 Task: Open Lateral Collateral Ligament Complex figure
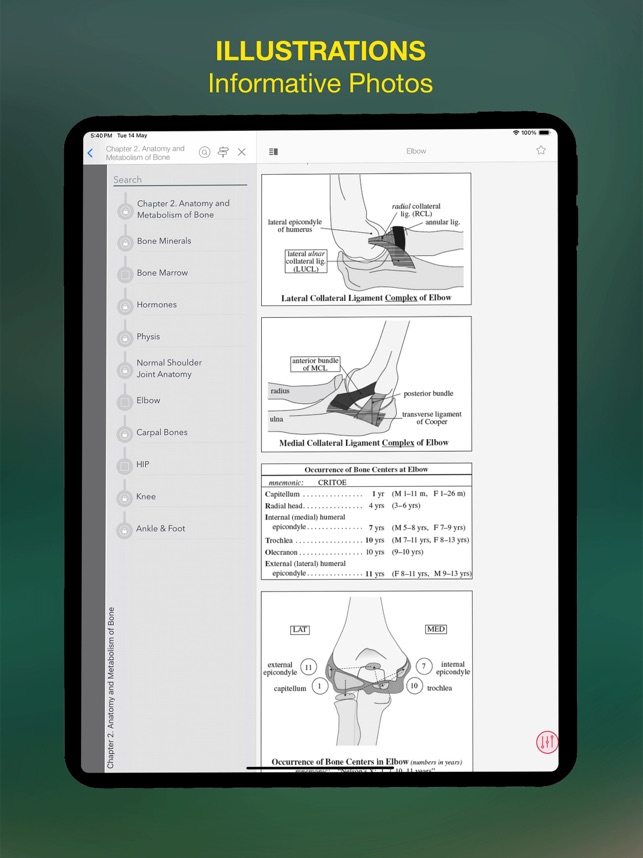[366, 239]
